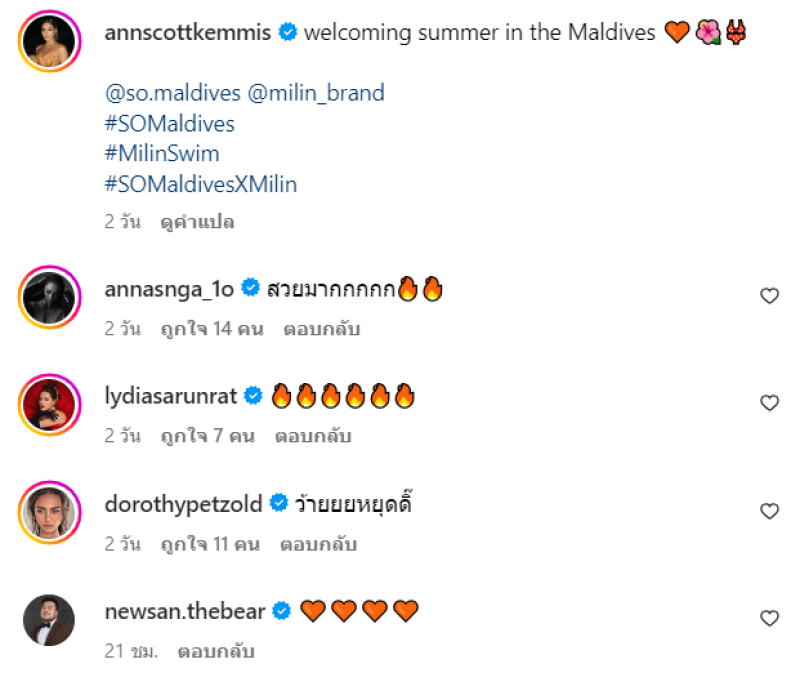
Task: View lydiasarunrat's profile avatar
Action: point(49,404)
